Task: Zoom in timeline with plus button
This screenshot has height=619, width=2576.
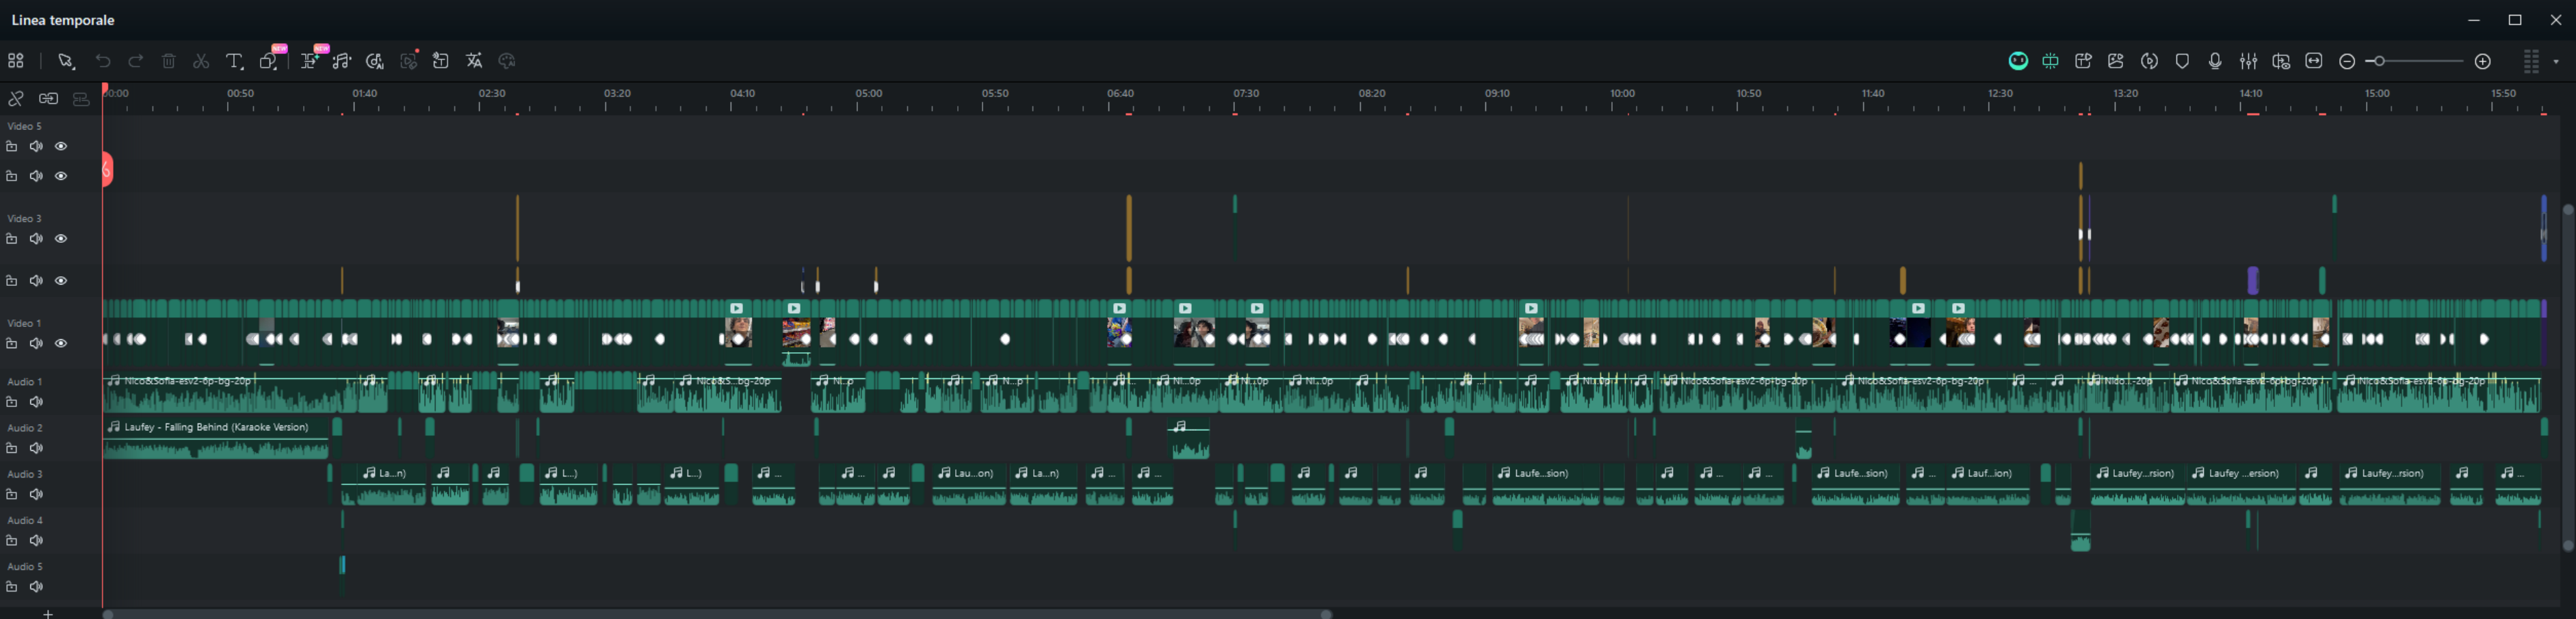Action: [2482, 61]
